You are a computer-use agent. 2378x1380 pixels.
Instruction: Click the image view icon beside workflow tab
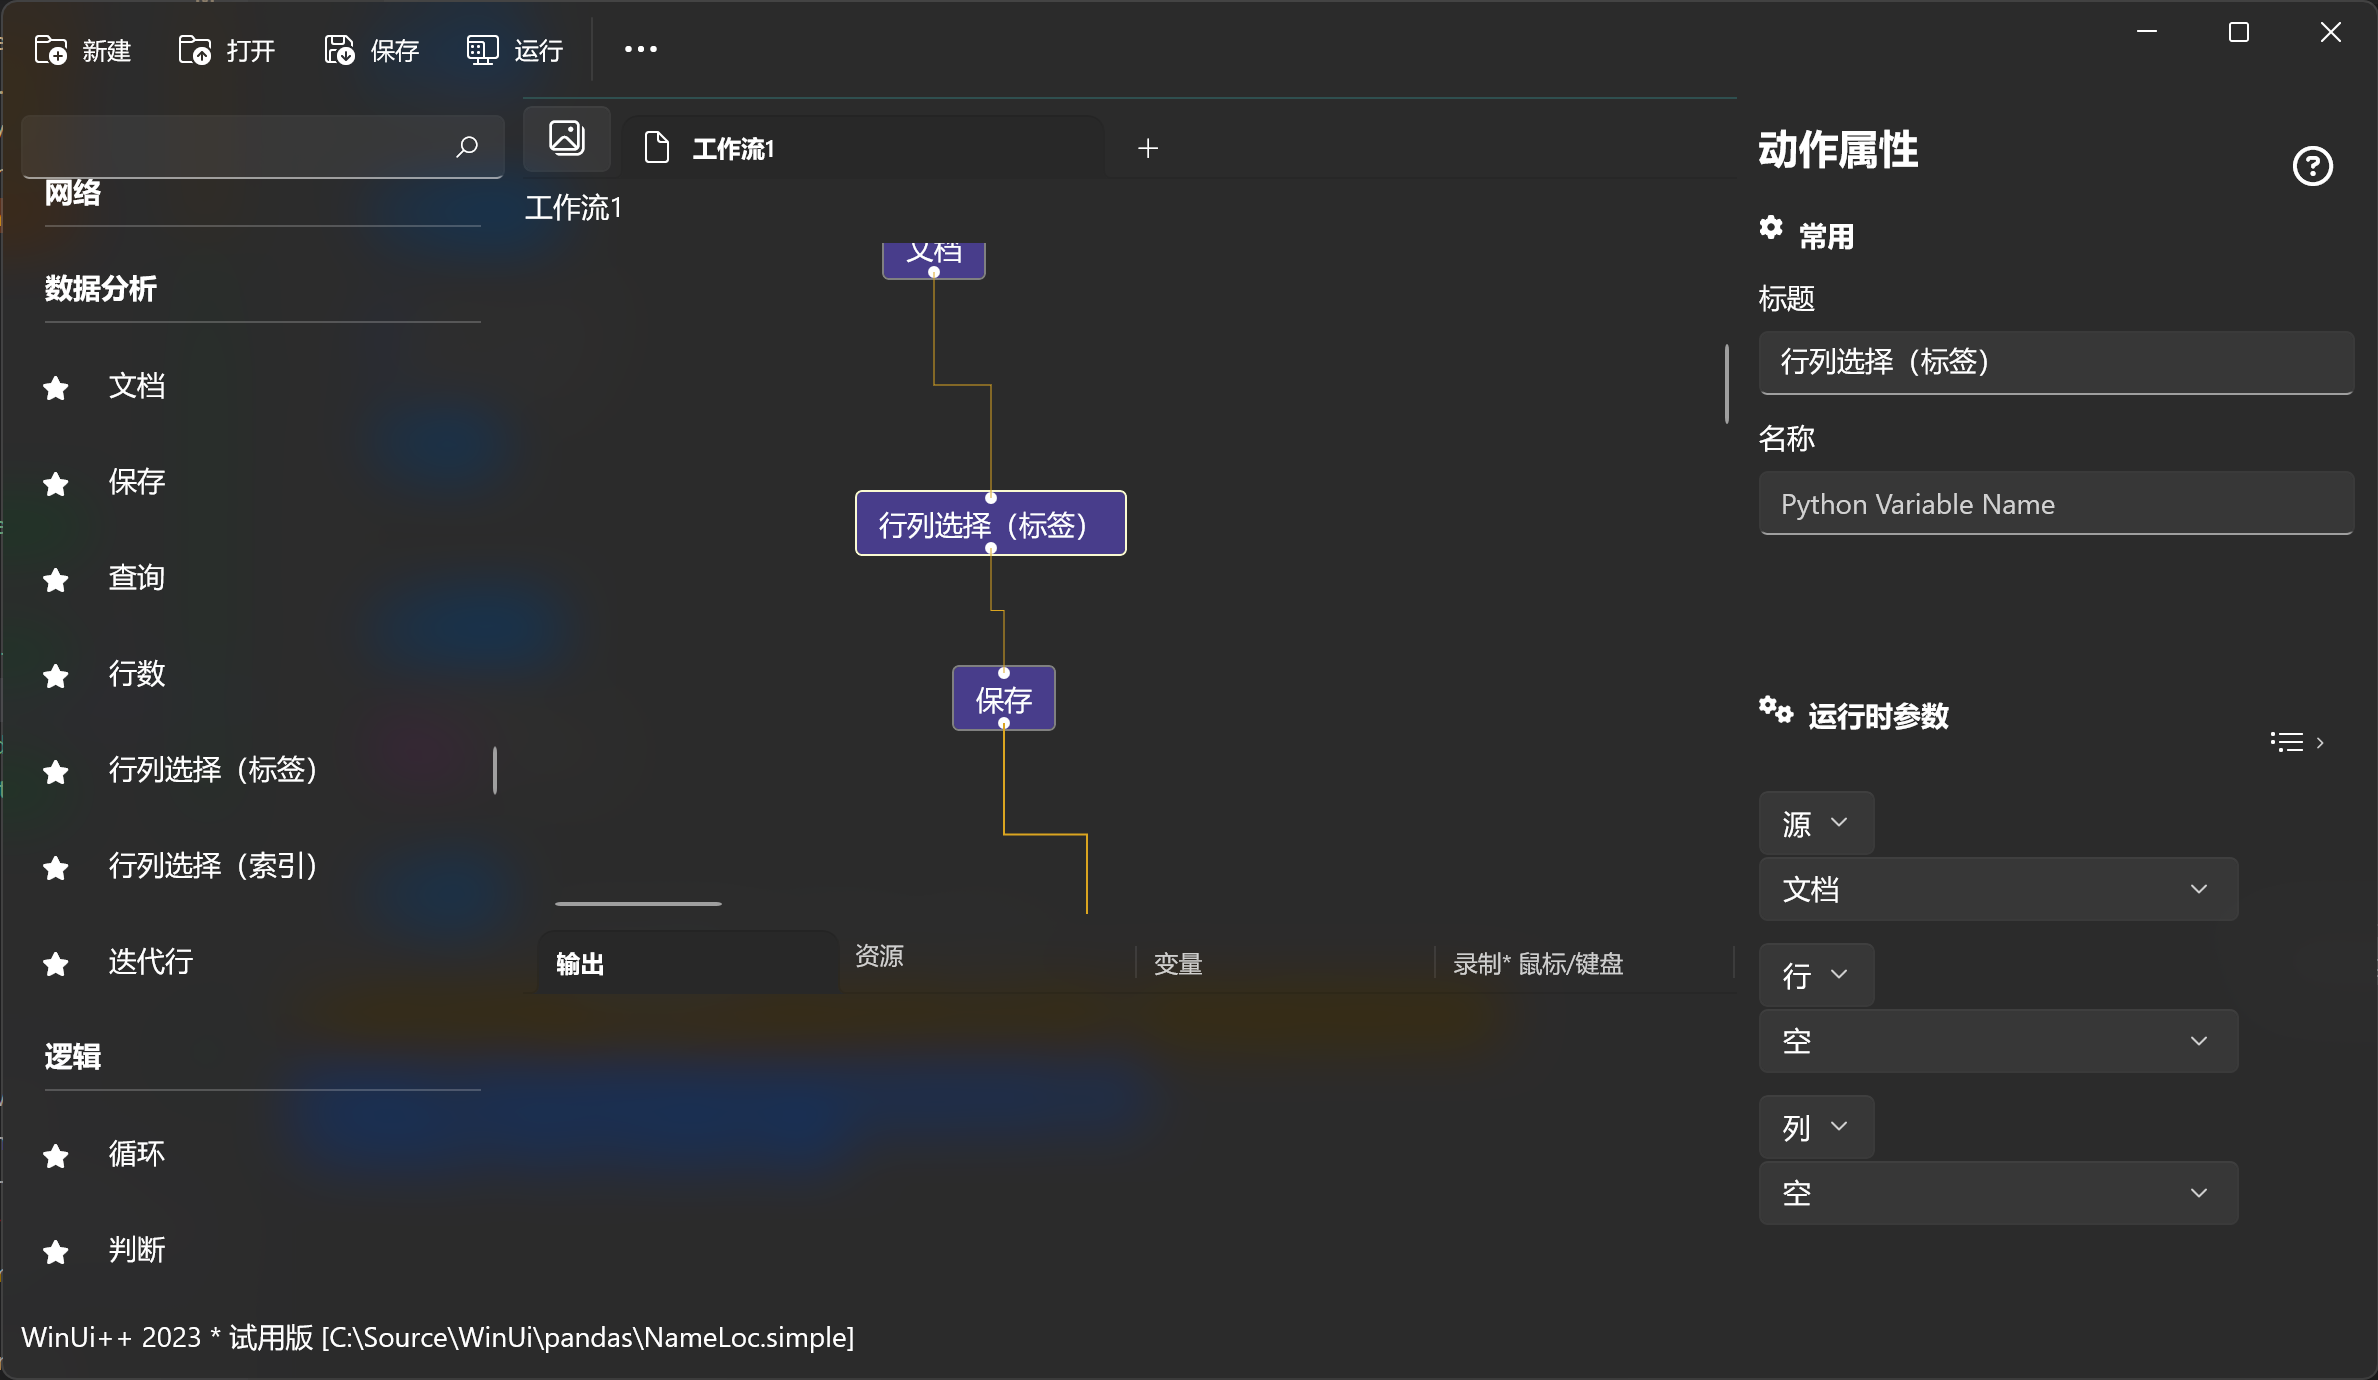[567, 138]
